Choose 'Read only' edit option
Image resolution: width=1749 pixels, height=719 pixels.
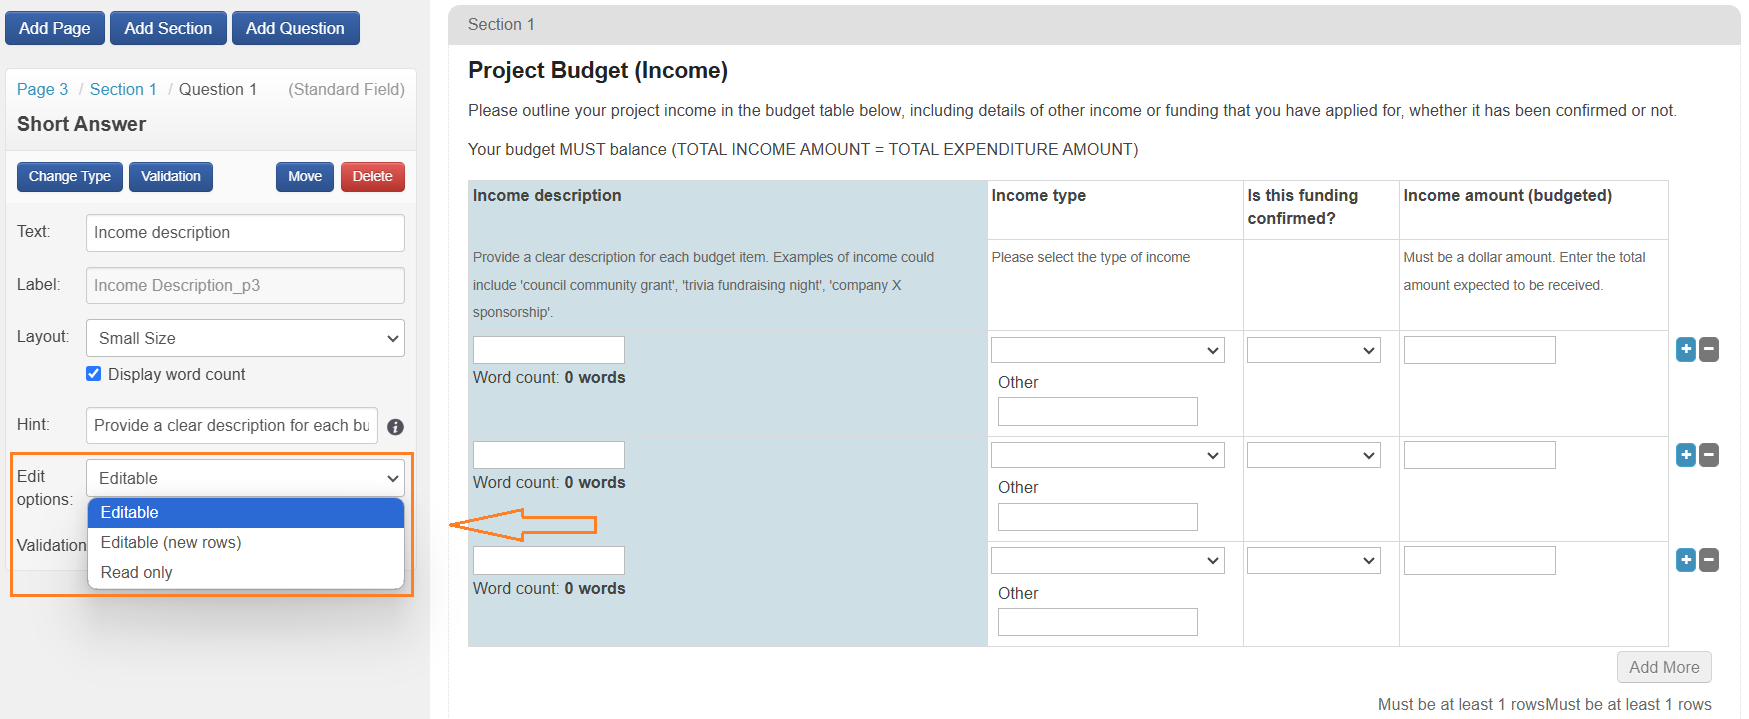(x=137, y=572)
